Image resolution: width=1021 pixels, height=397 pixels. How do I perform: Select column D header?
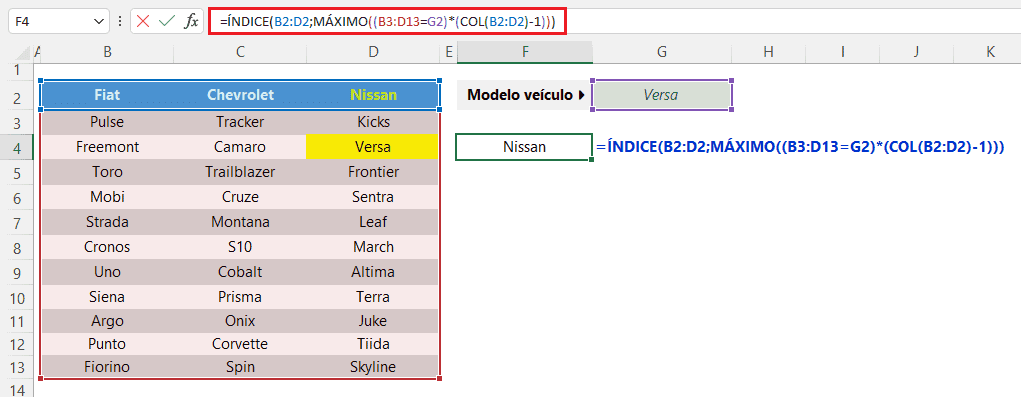(x=373, y=52)
